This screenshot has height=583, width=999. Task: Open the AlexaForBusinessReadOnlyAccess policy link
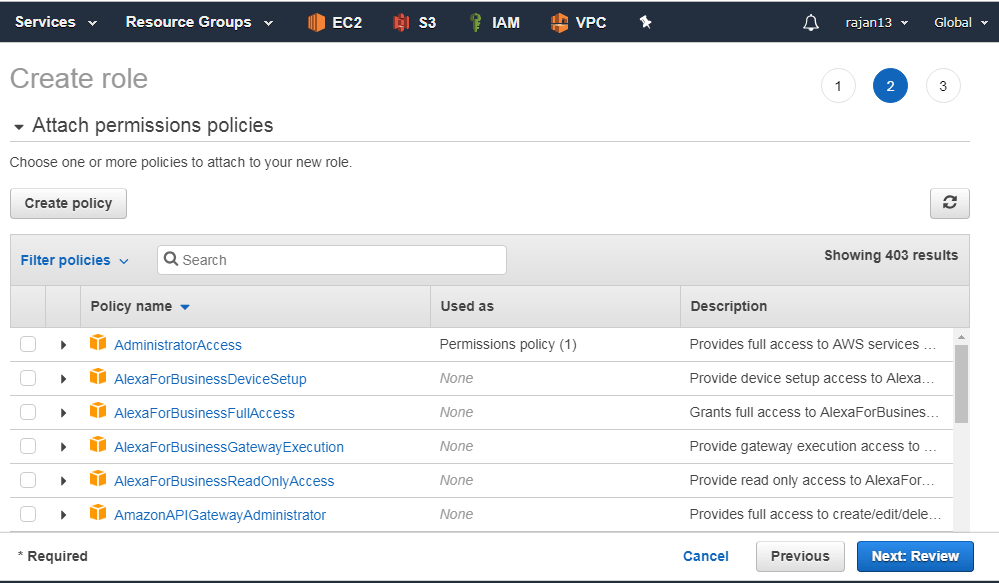[x=224, y=481]
